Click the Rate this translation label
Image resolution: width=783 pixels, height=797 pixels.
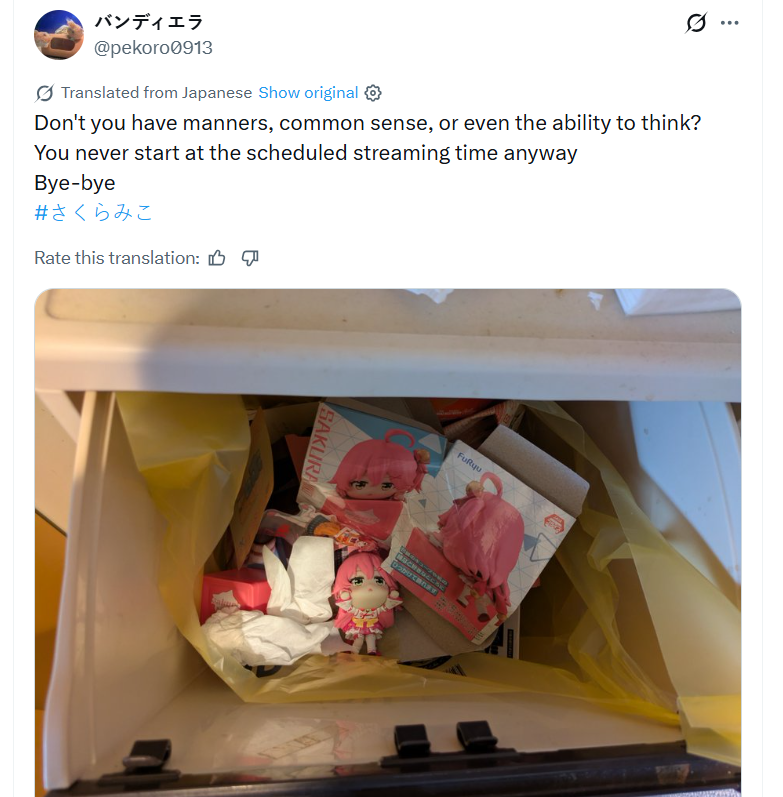(x=117, y=258)
